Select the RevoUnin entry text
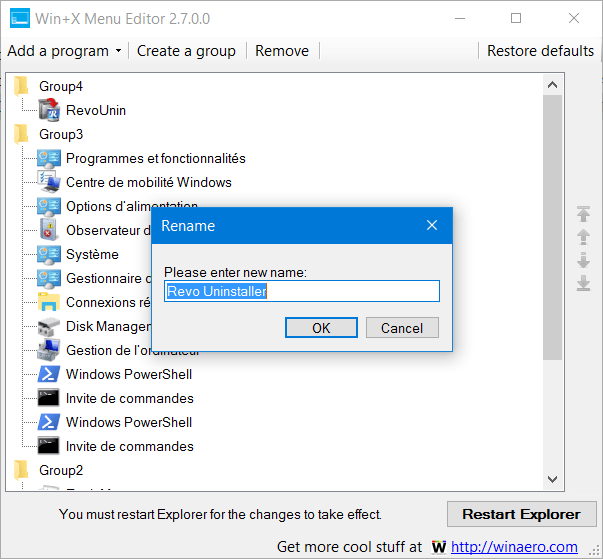Screen dimensions: 603x559 96,110
